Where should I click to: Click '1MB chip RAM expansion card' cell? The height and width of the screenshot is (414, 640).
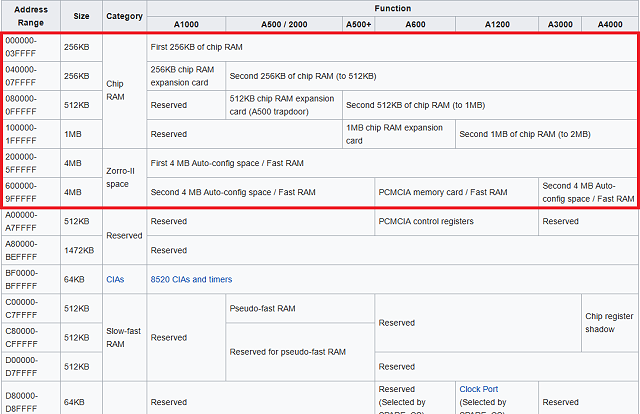pyautogui.click(x=399, y=134)
